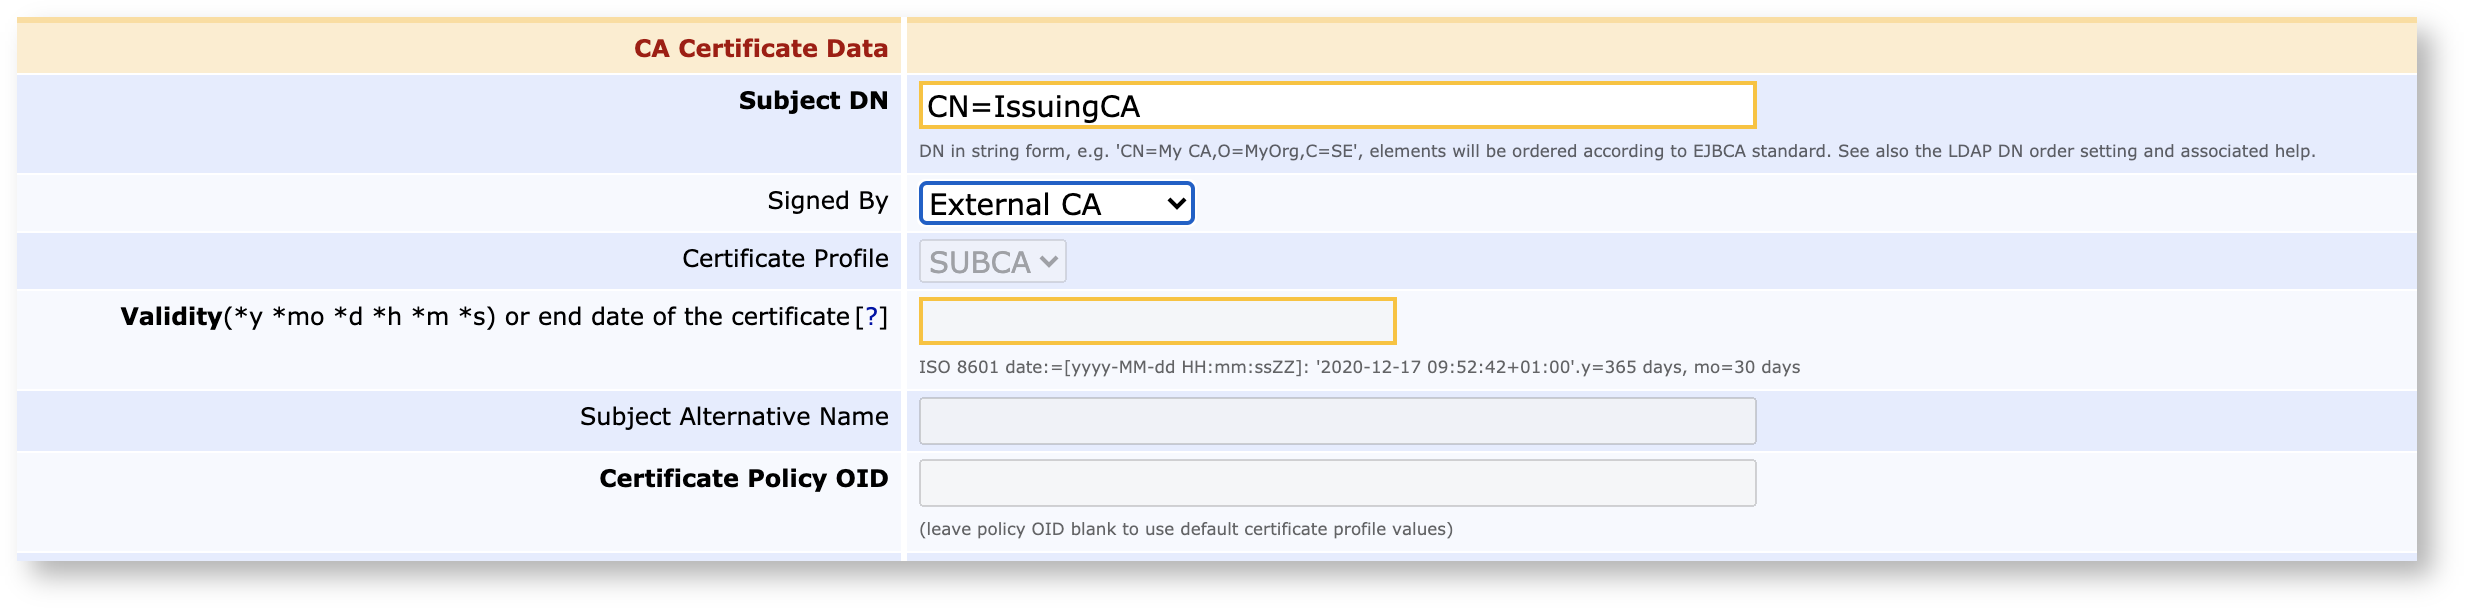Click the empty header cell beside CA Certificate Data

(1660, 48)
